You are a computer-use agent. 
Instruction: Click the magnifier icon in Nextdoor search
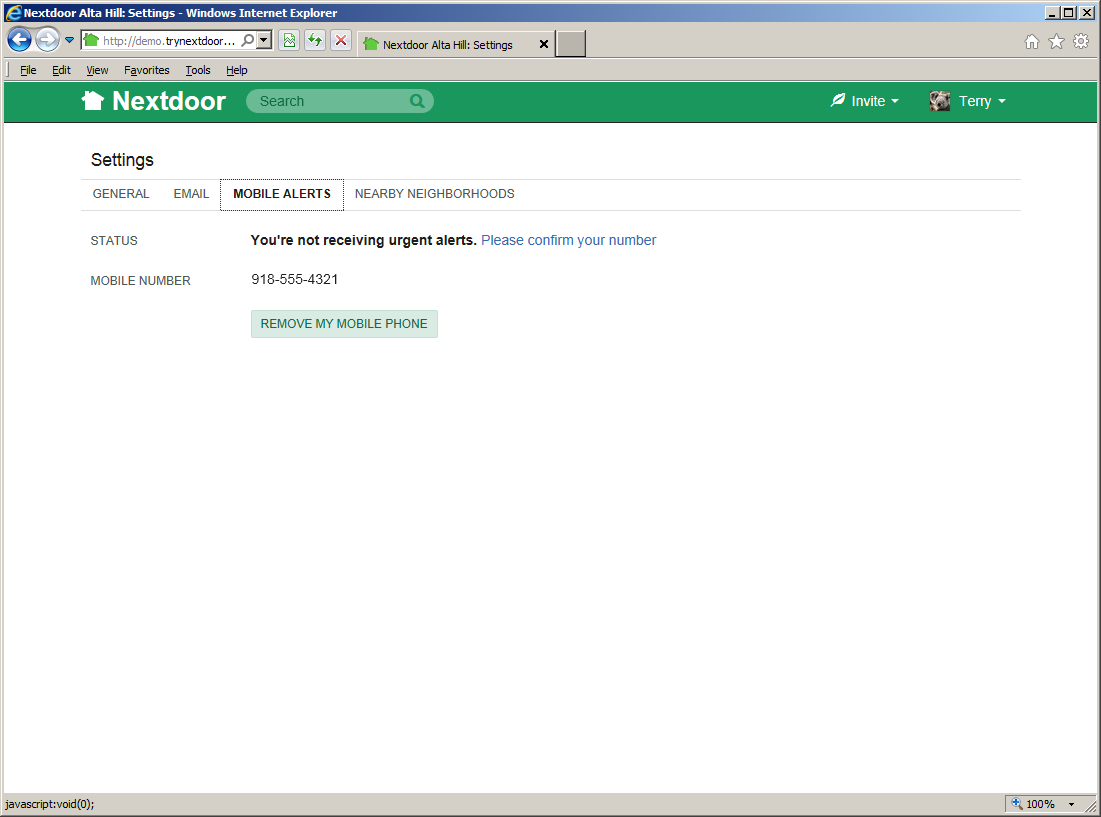[417, 101]
